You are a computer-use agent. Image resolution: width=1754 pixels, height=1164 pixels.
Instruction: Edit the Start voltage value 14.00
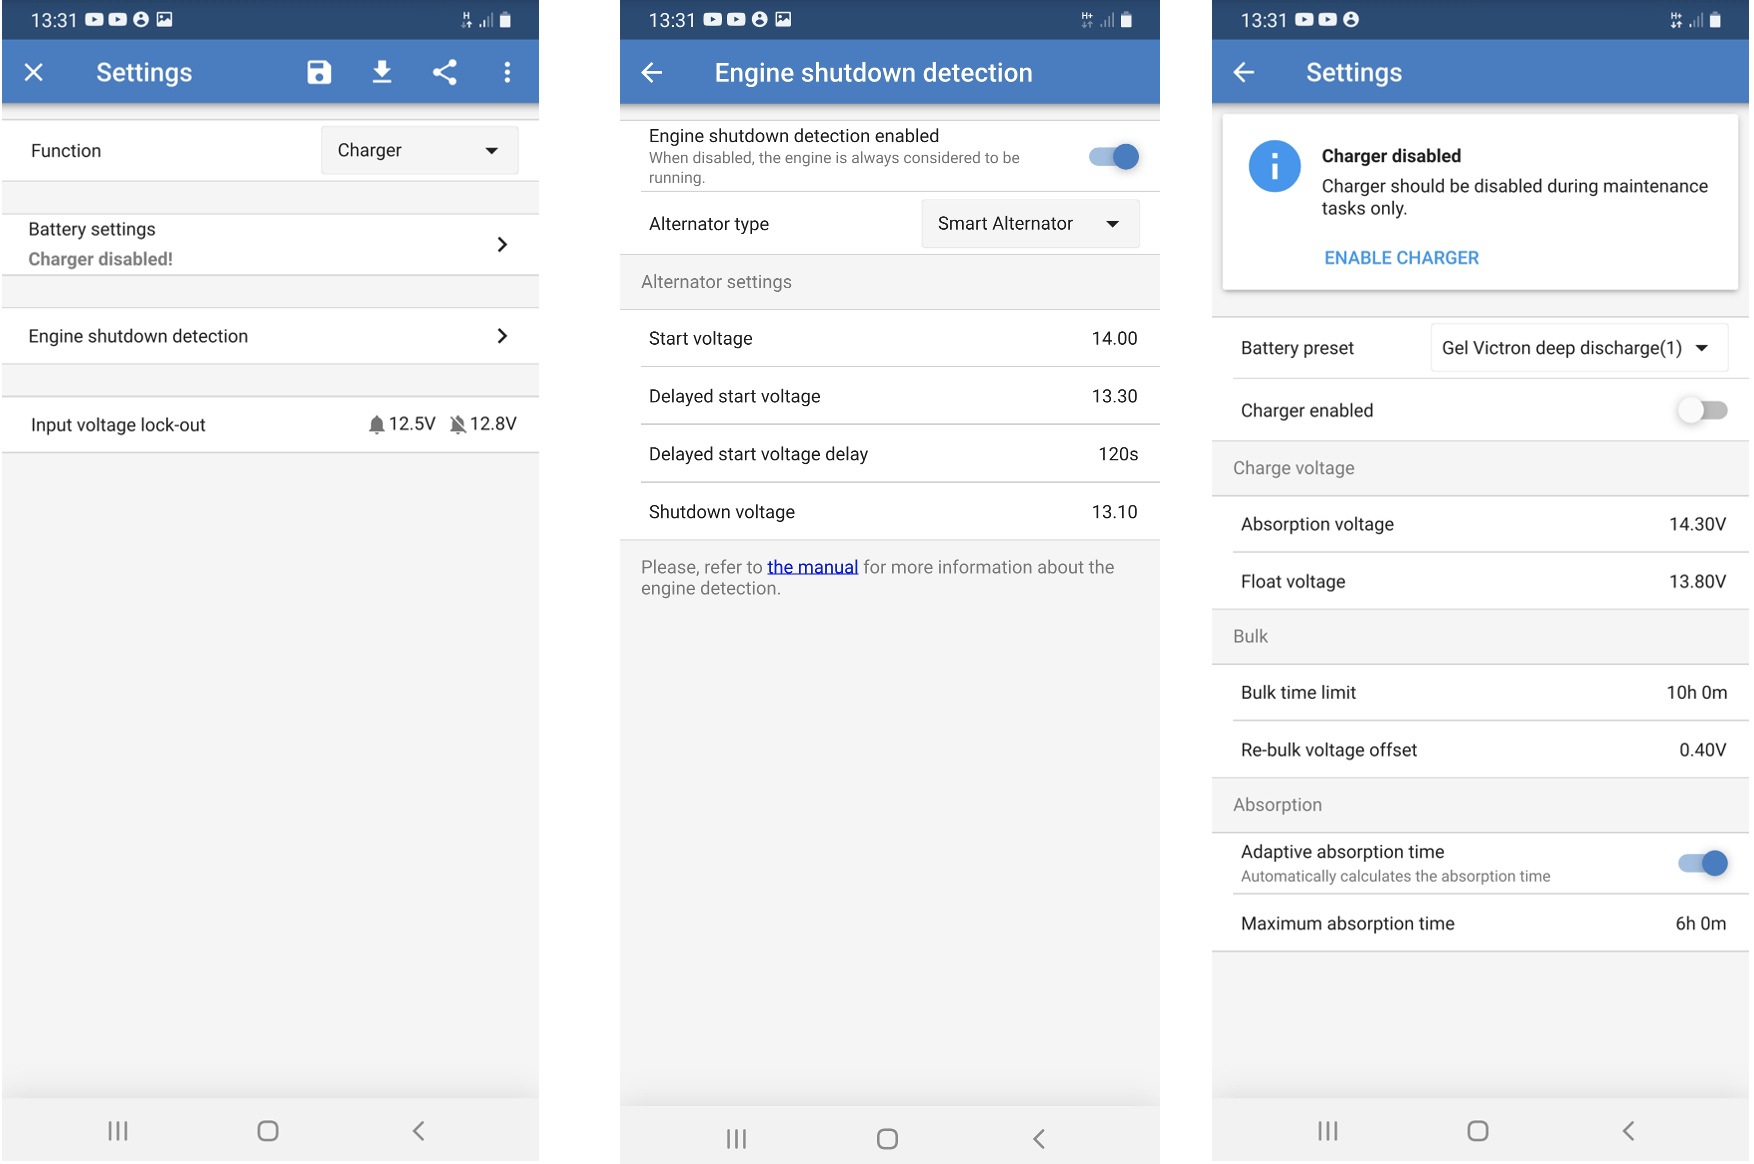1114,339
